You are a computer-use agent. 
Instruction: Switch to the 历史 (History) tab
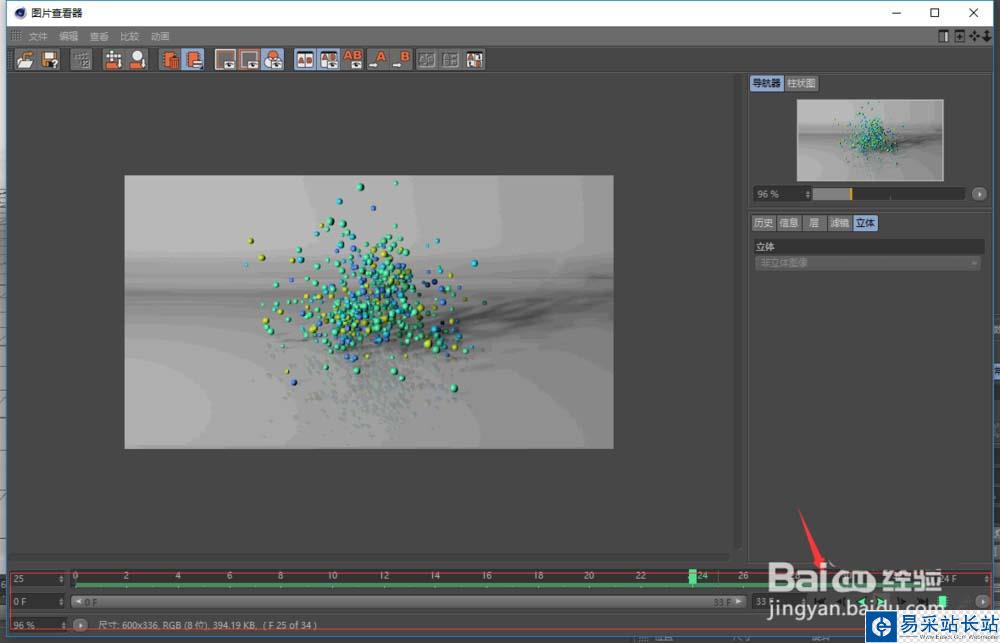tap(763, 223)
